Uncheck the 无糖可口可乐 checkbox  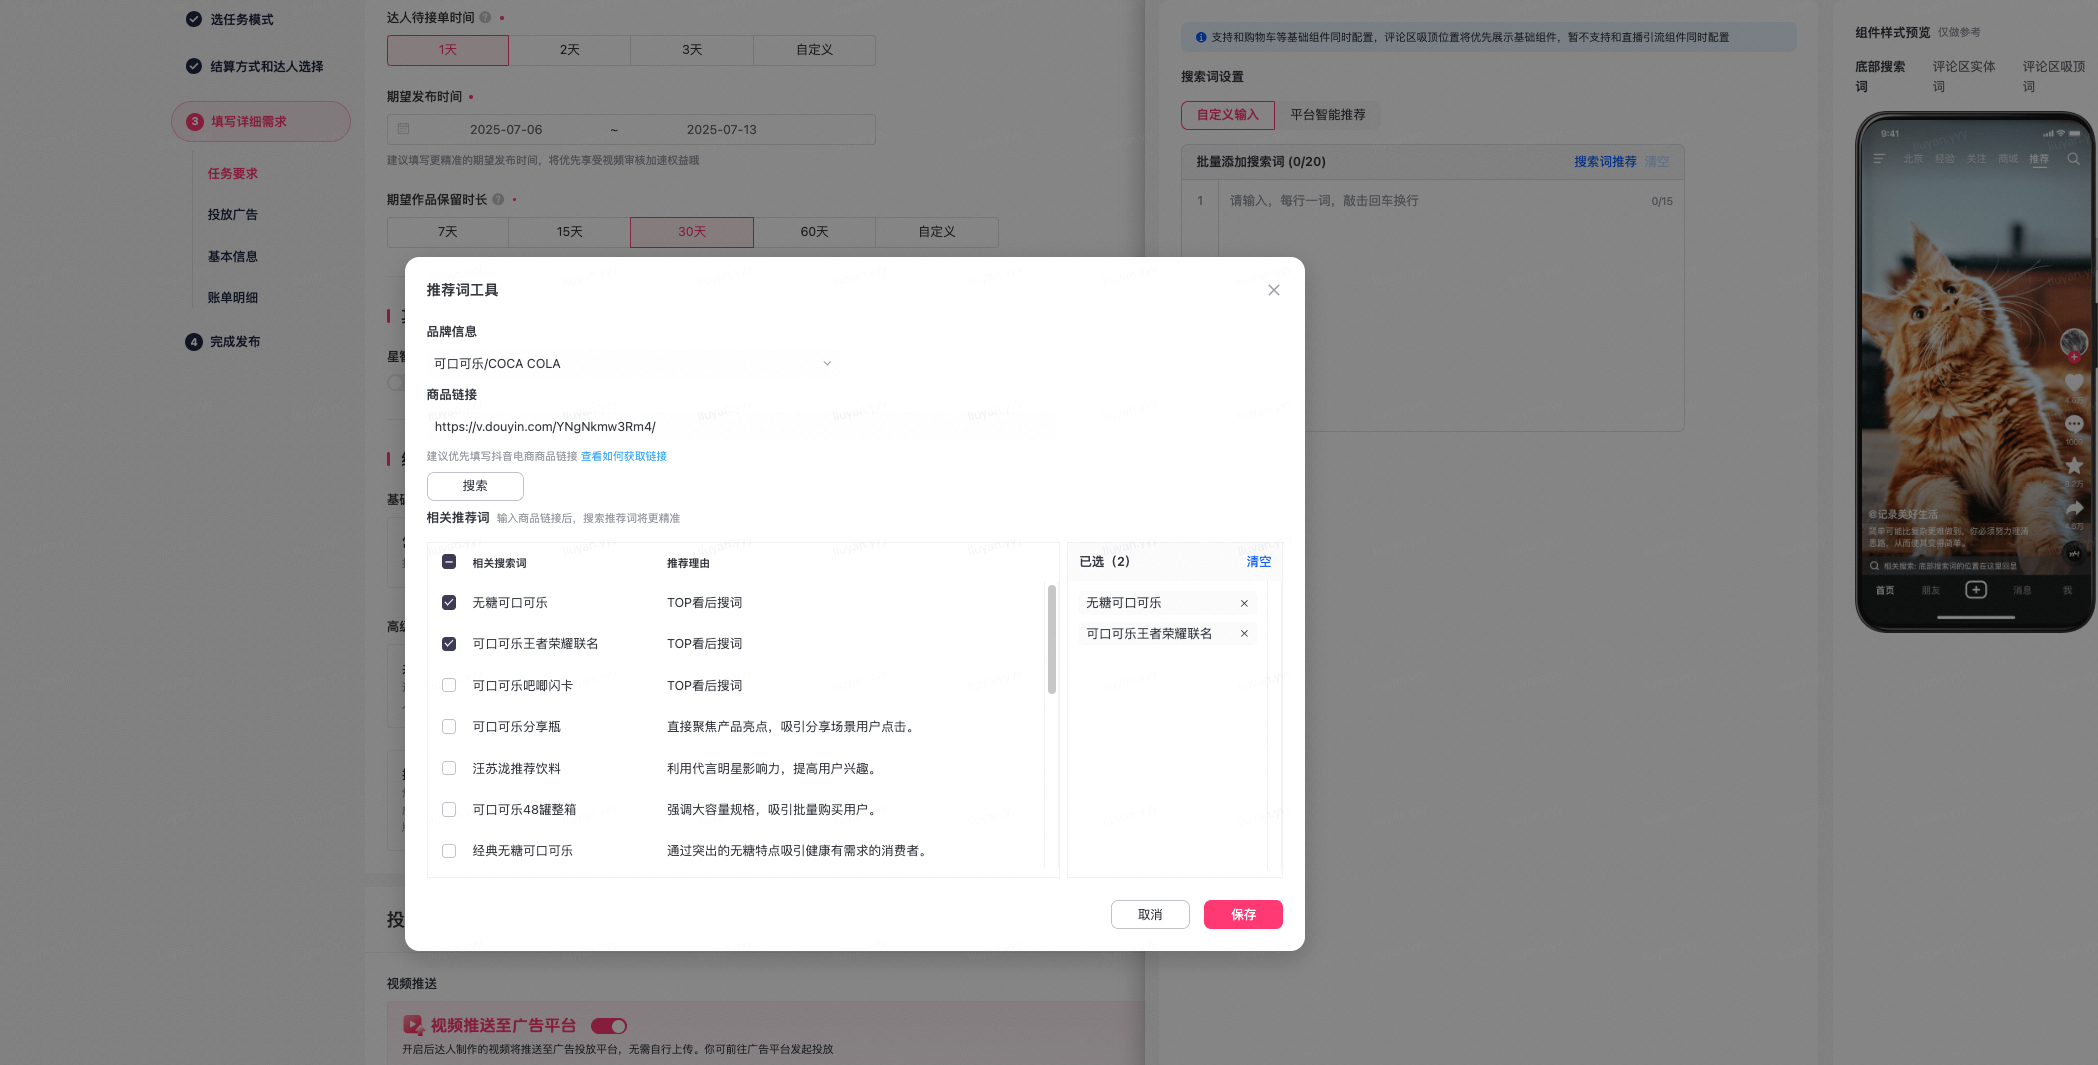[x=449, y=603]
